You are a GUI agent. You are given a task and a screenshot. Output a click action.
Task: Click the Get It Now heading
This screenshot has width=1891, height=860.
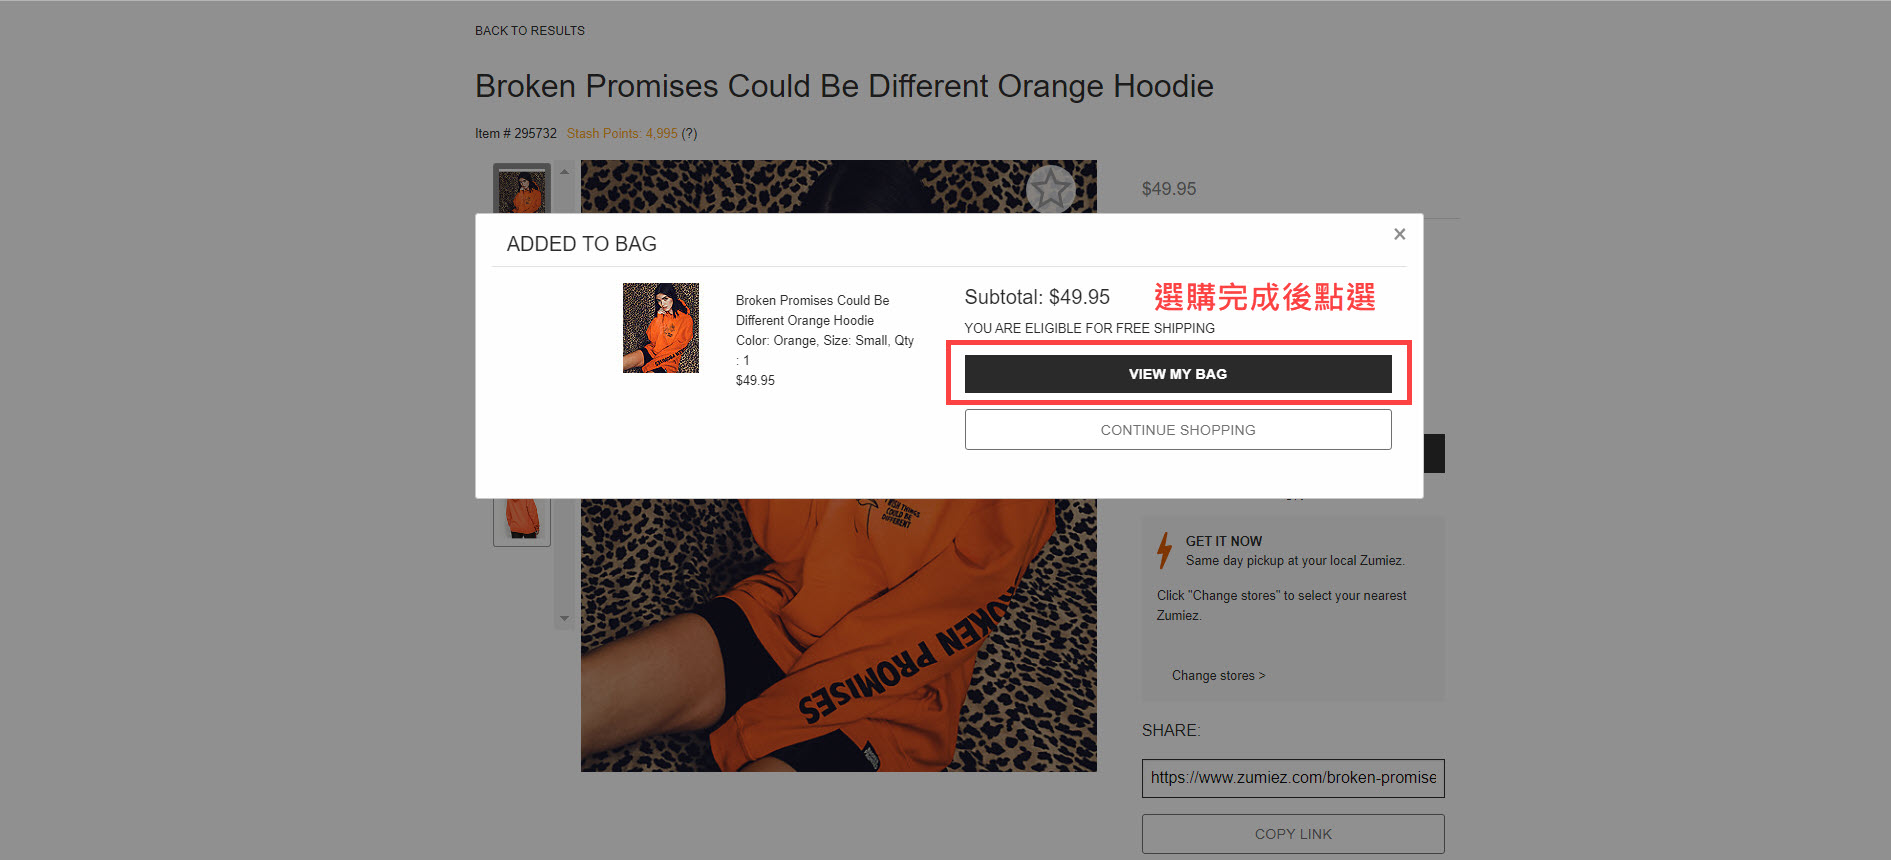click(1224, 541)
